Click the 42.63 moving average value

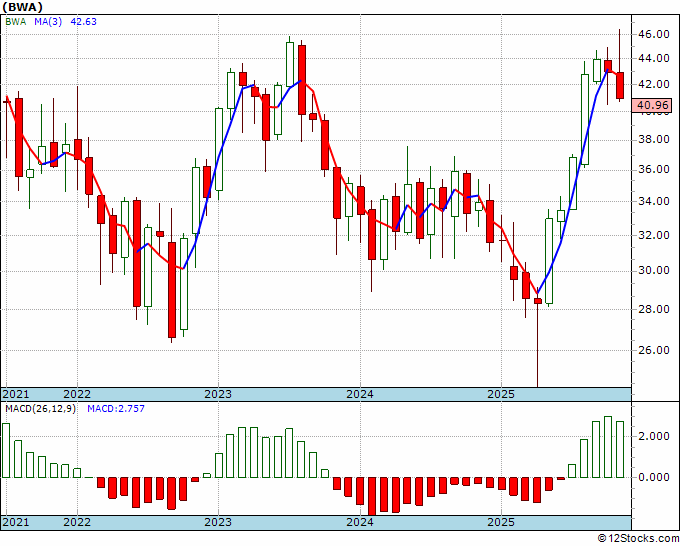pos(83,22)
